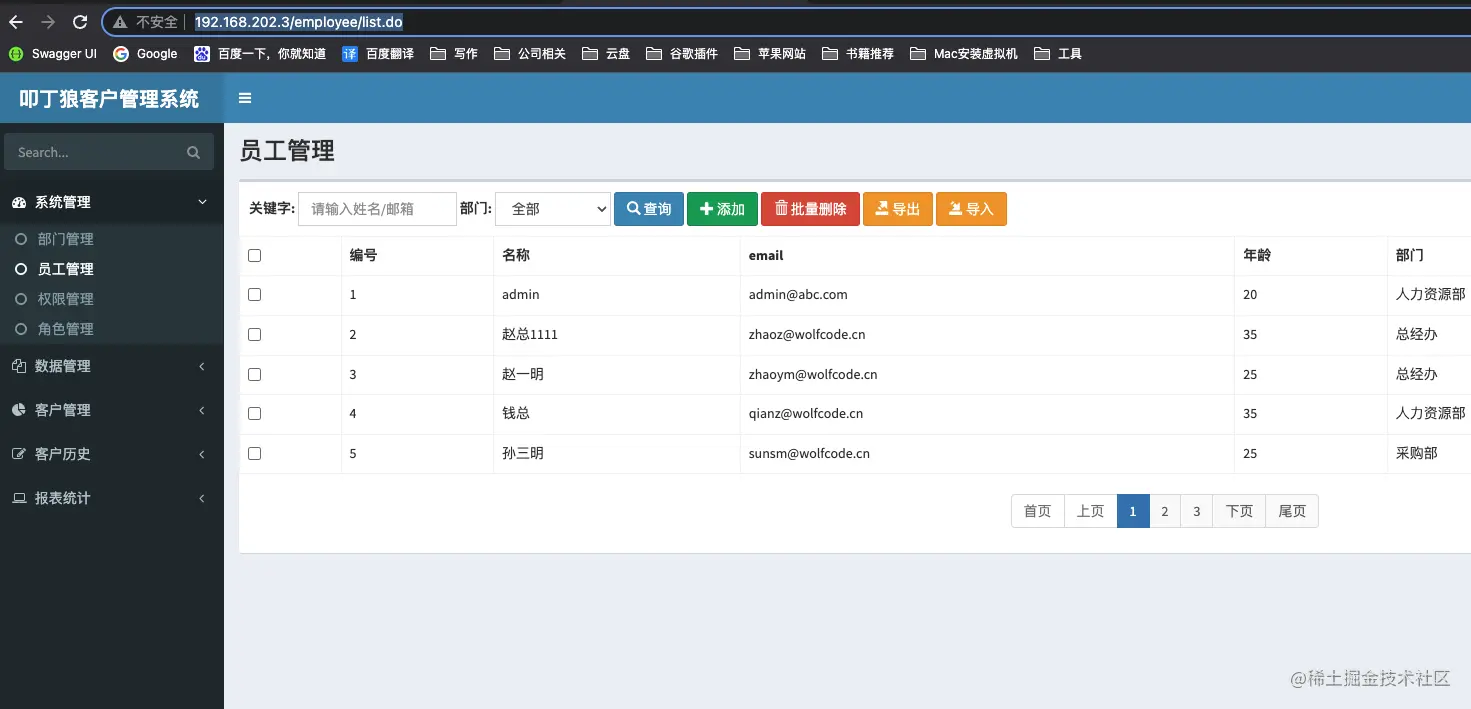Select page 2 in pagination

(1165, 511)
